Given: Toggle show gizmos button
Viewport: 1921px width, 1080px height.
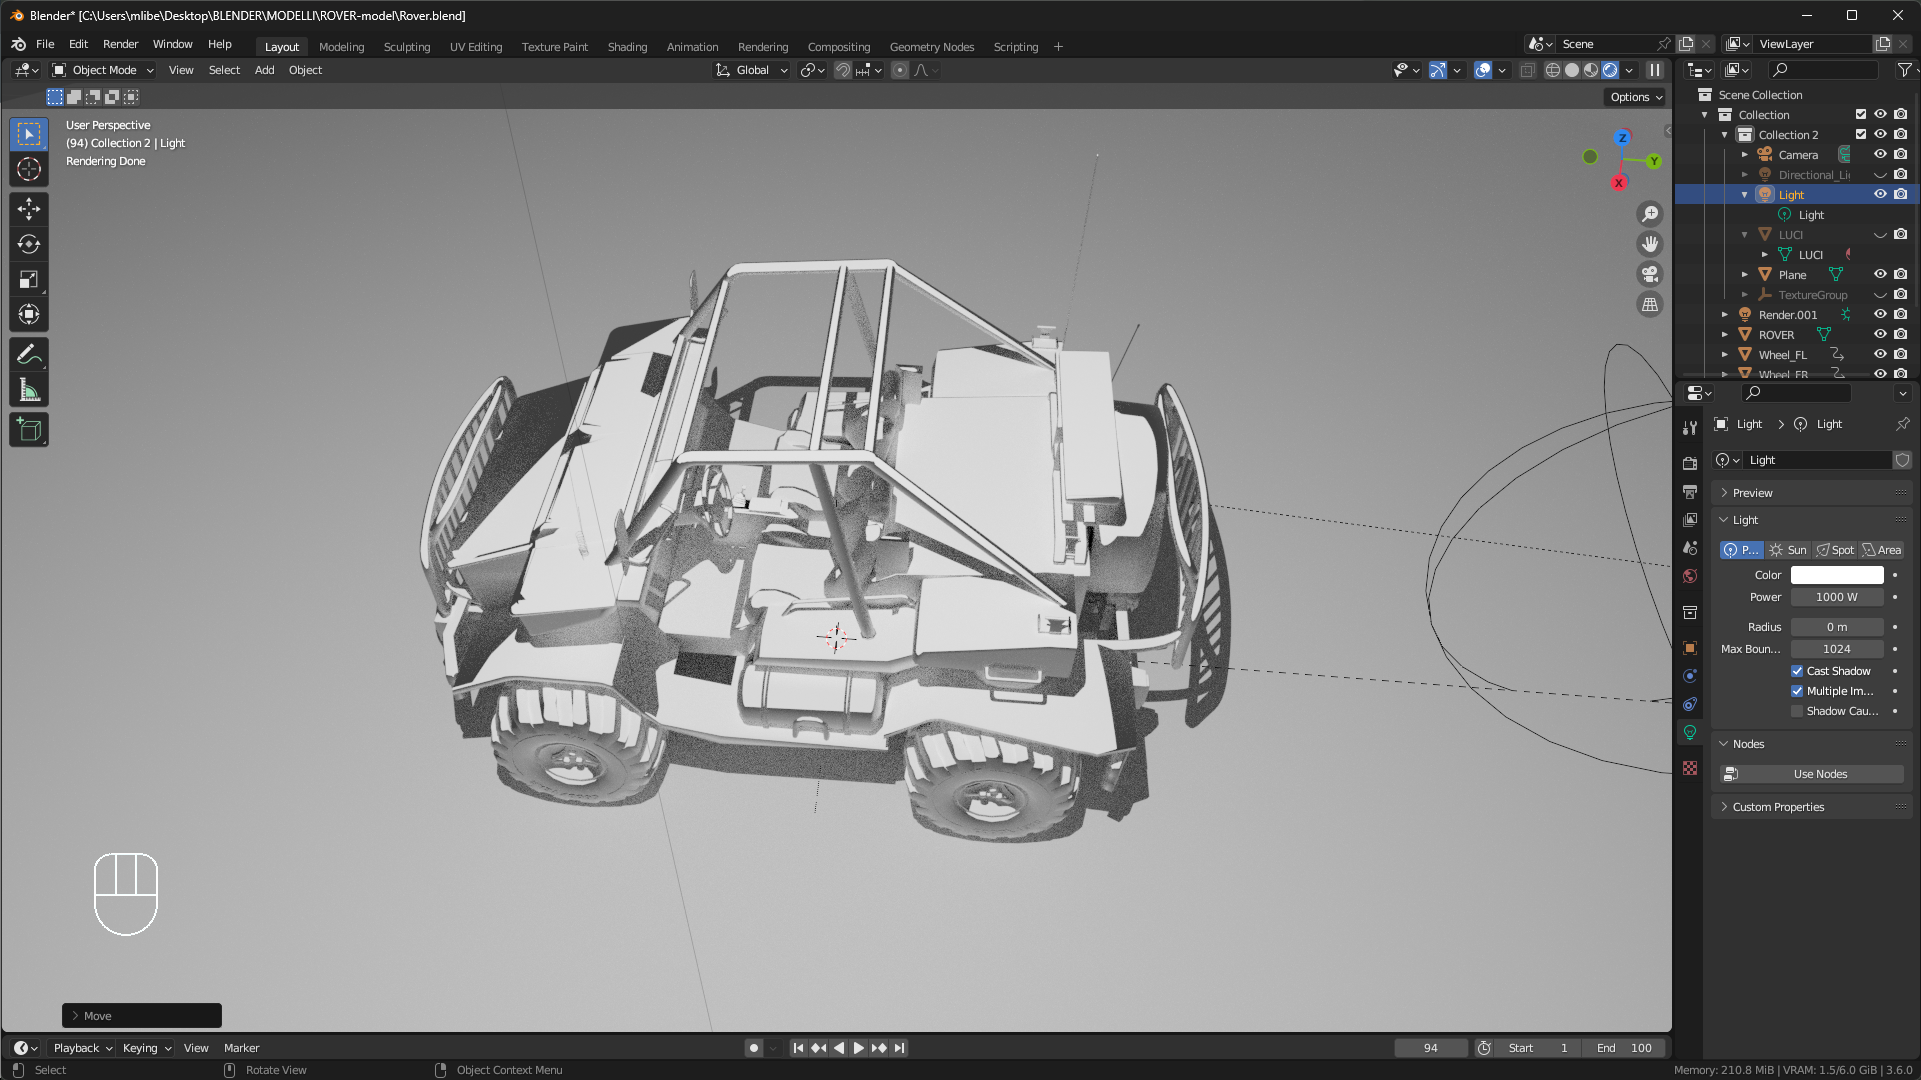Looking at the screenshot, I should click(x=1437, y=70).
